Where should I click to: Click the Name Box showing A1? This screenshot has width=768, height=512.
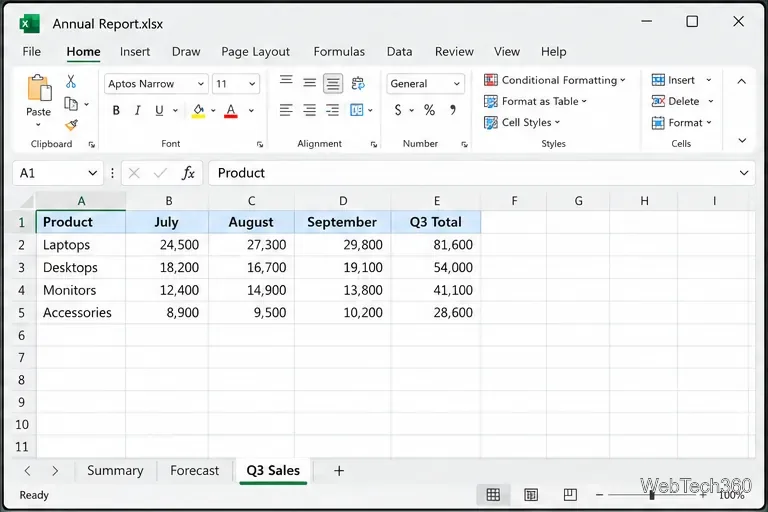[58, 173]
